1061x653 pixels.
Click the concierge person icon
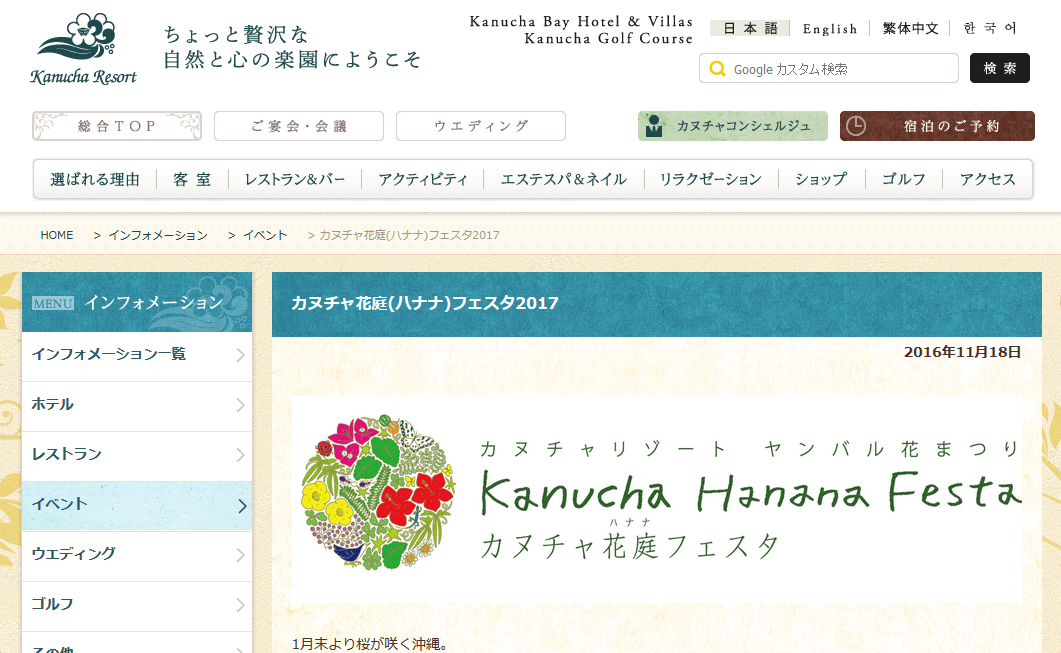pyautogui.click(x=654, y=126)
